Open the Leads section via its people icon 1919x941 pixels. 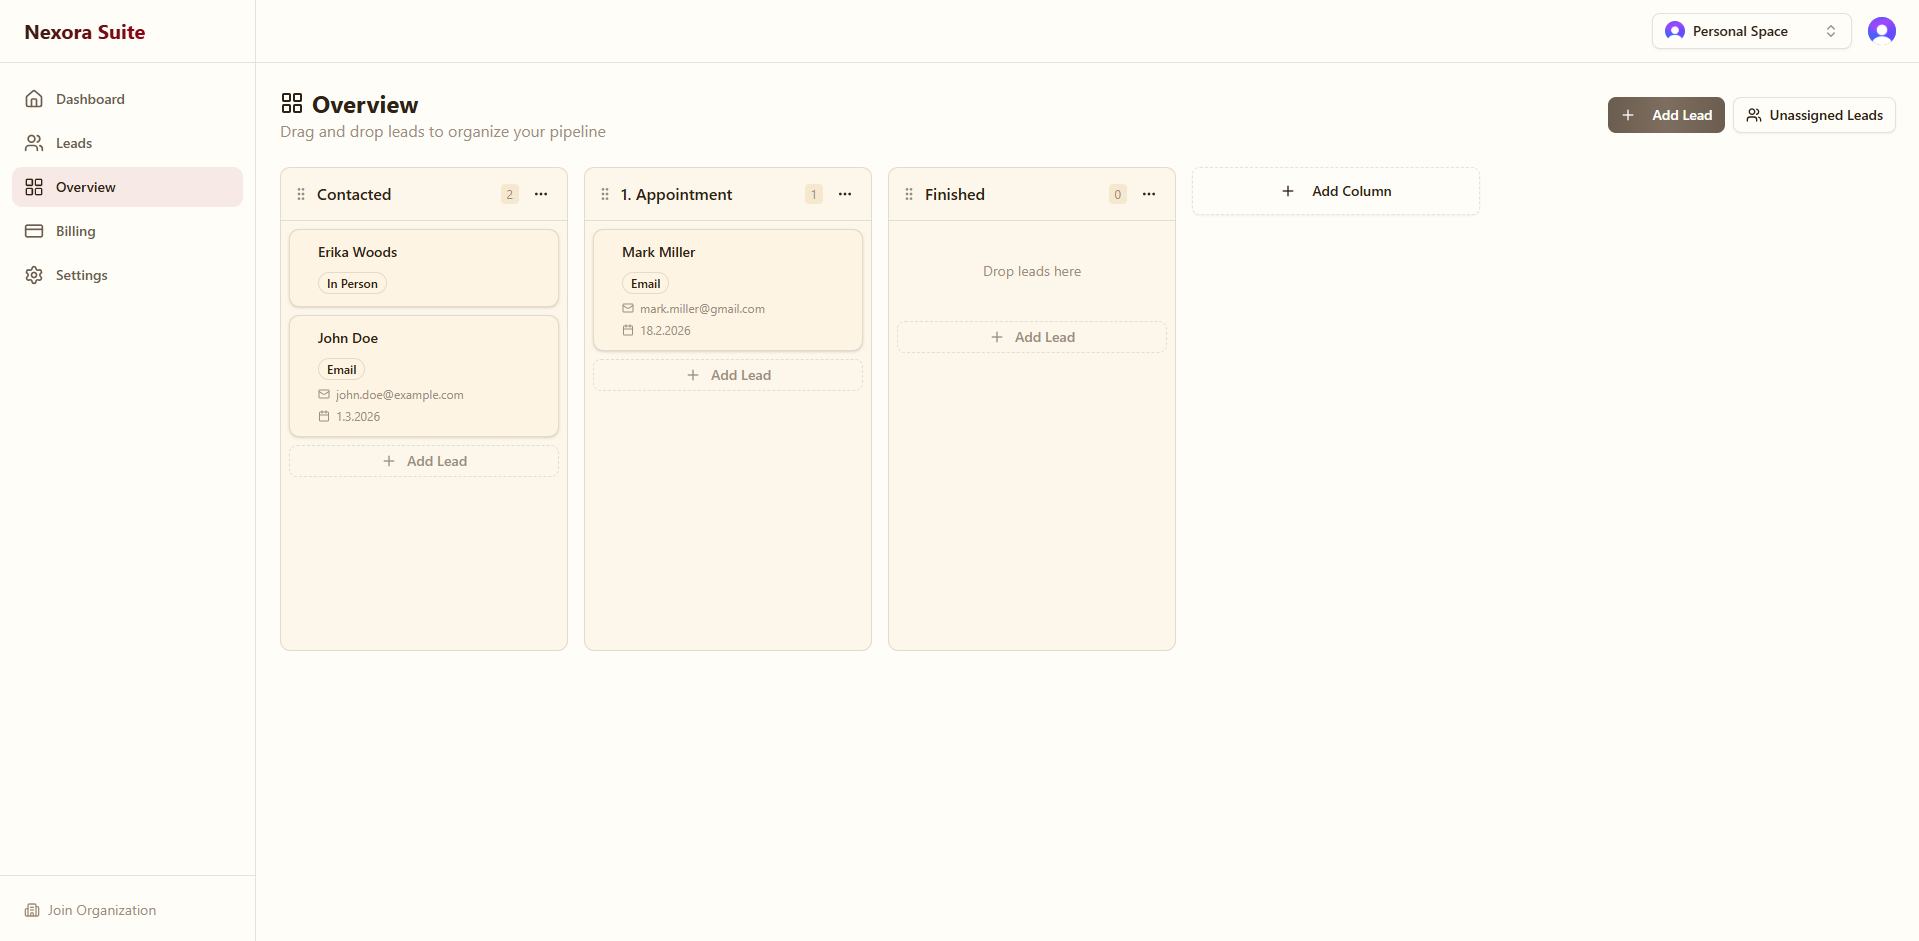pos(35,142)
